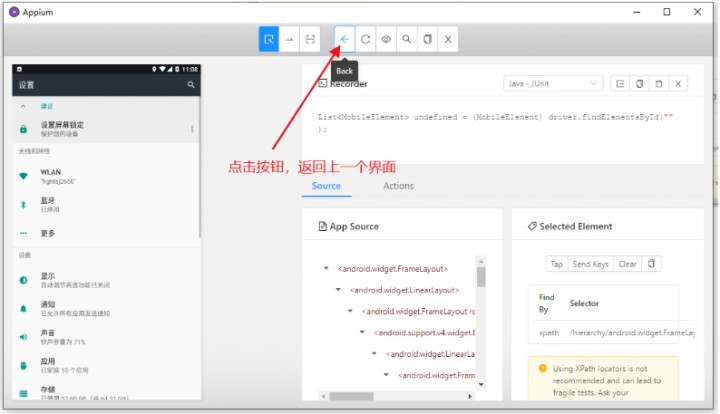
Task: Refresh the source and screenshot
Action: pos(366,39)
